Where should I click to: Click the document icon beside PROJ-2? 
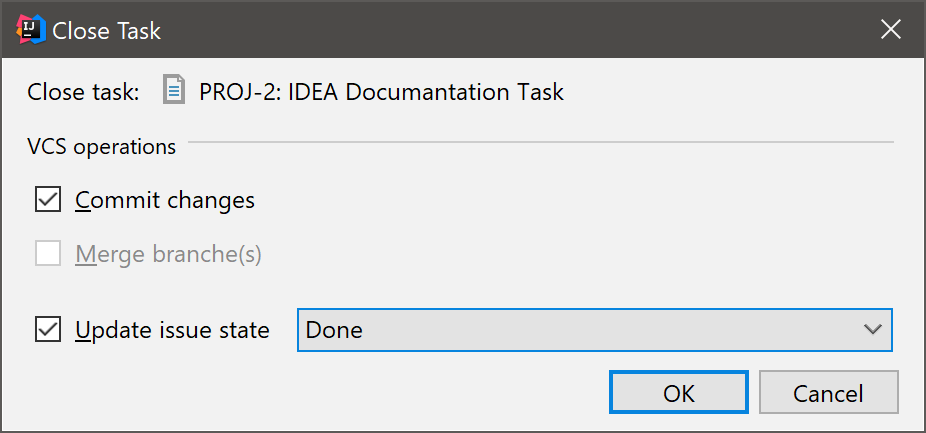tap(175, 92)
